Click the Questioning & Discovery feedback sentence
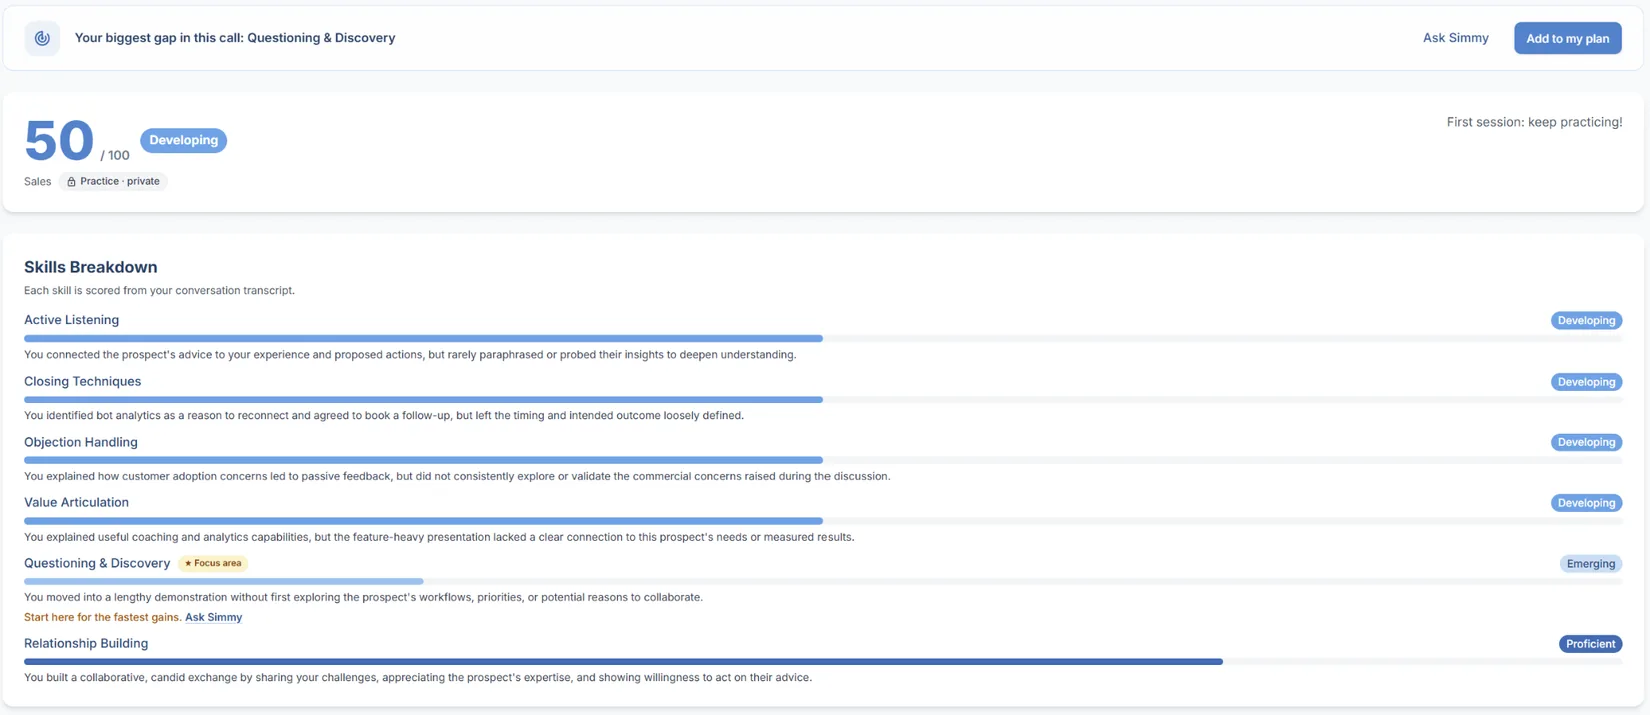This screenshot has height=715, width=1650. pyautogui.click(x=363, y=597)
